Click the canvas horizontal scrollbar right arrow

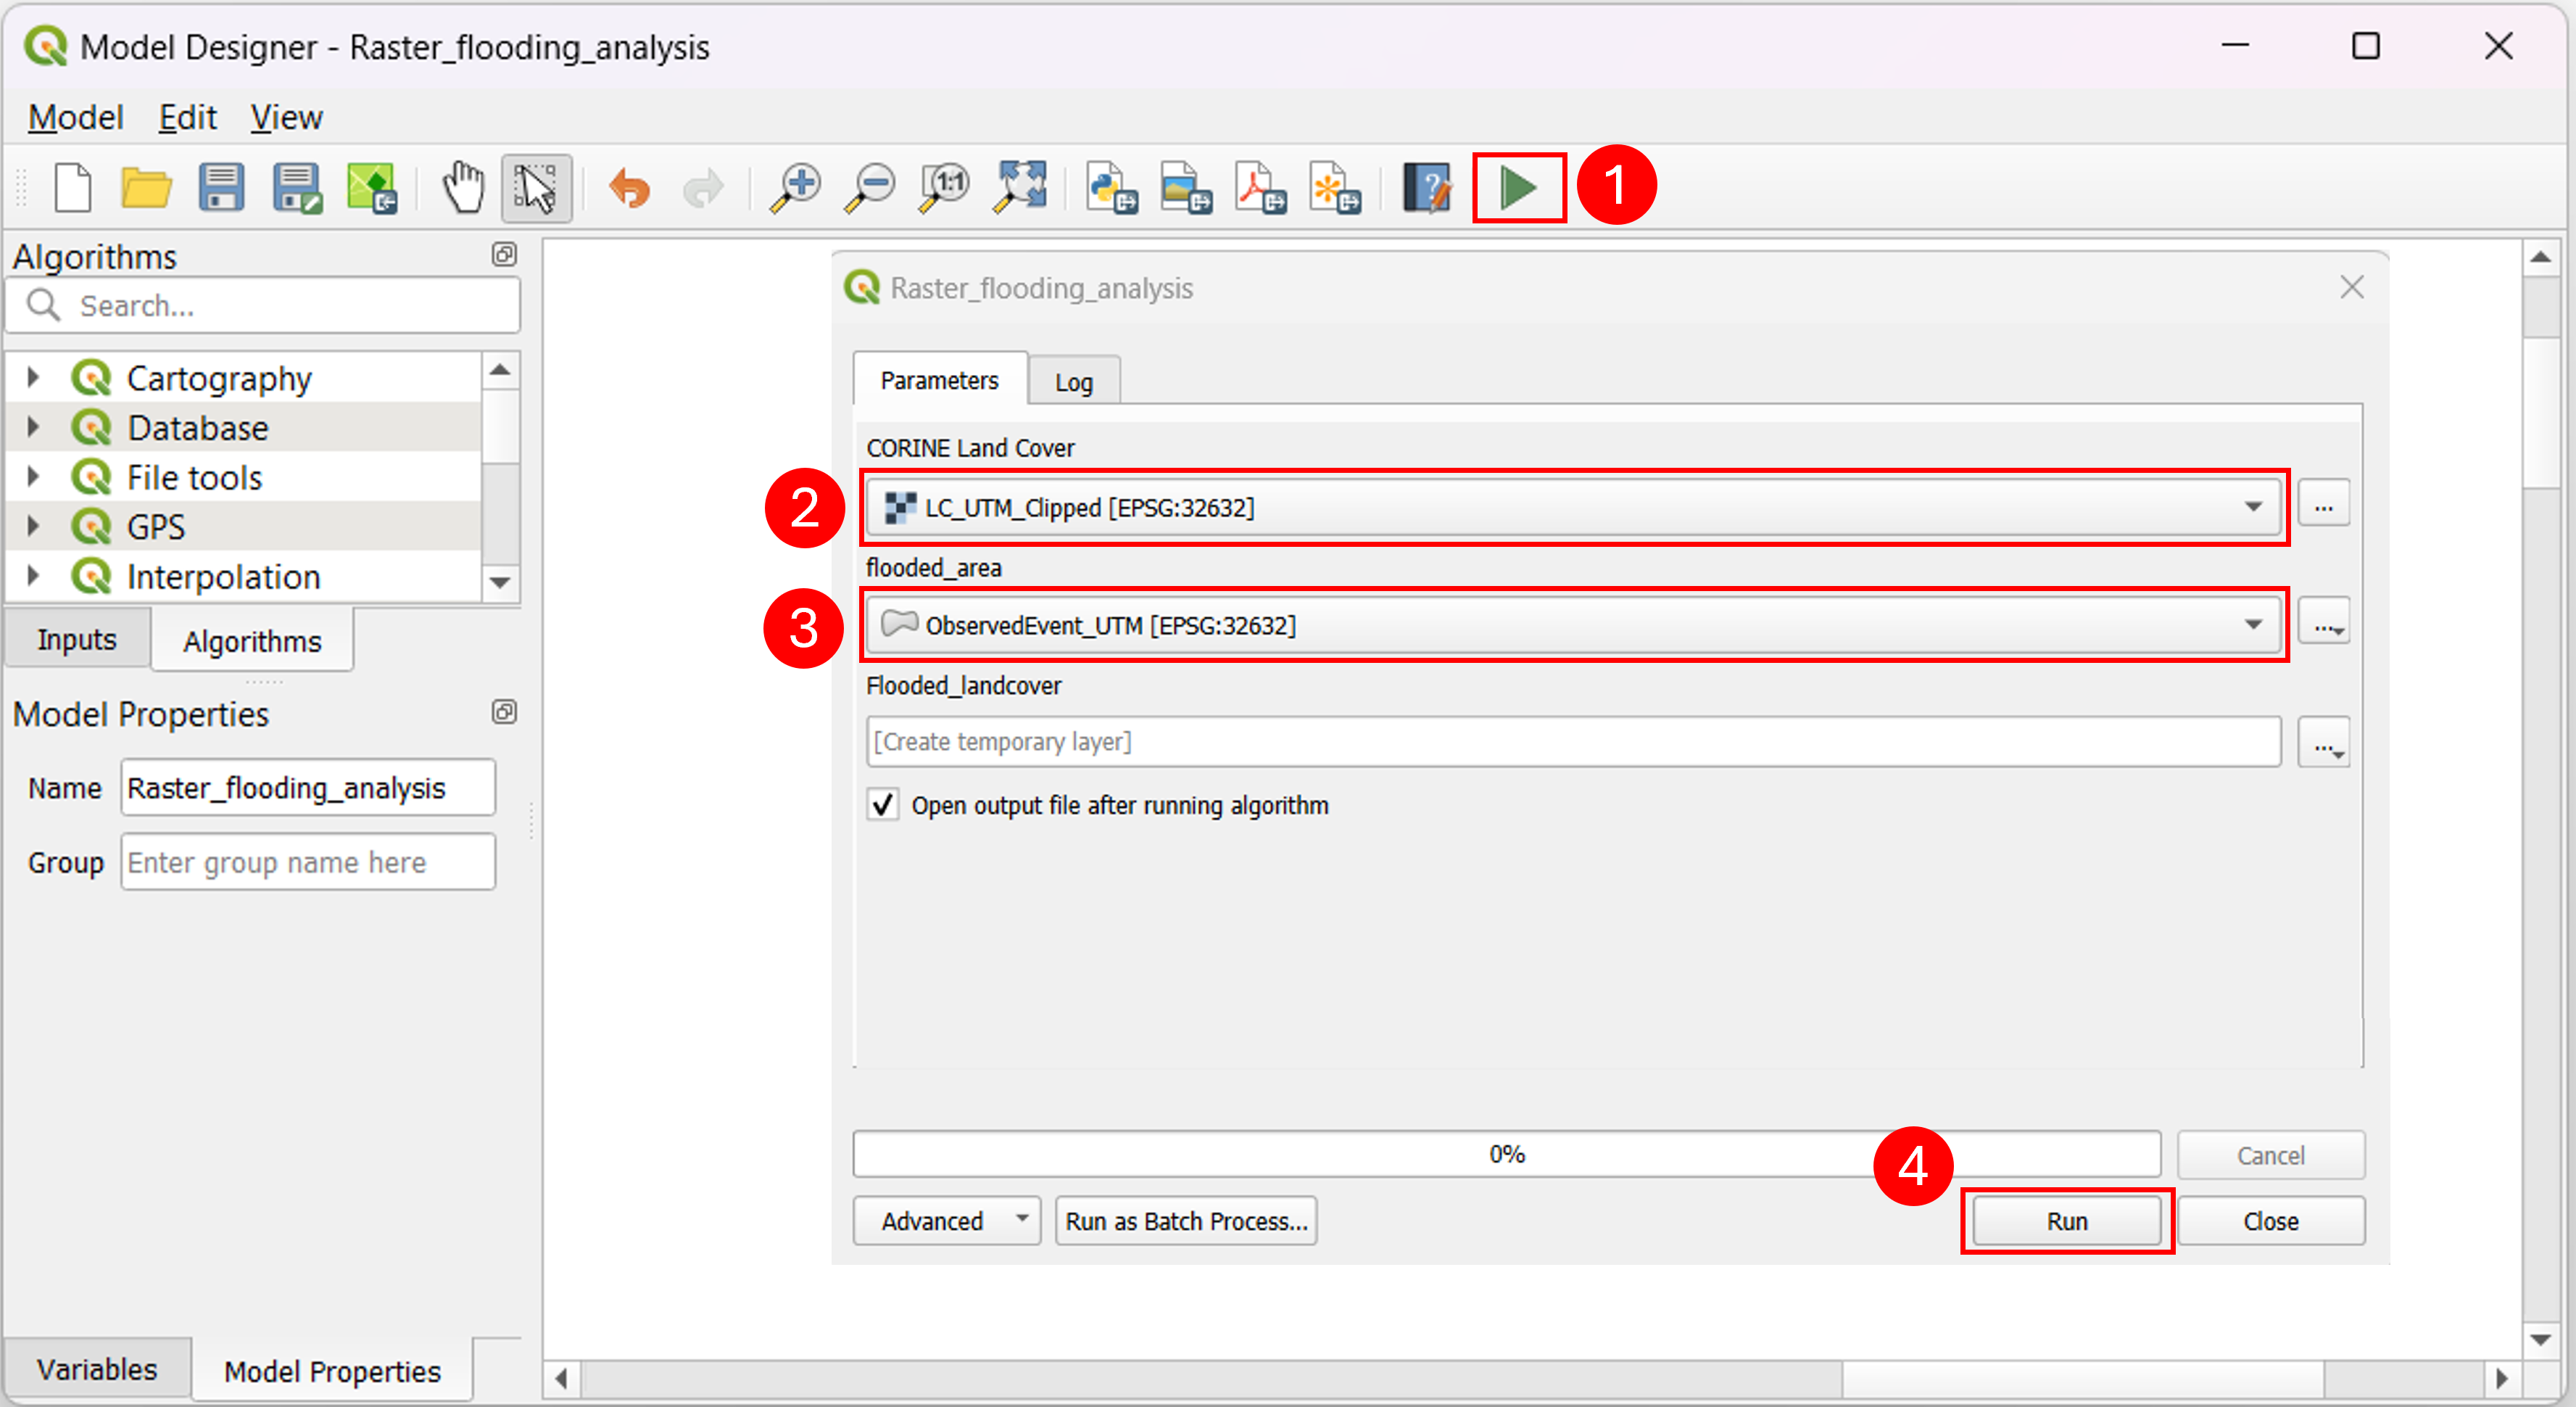coord(2501,1378)
